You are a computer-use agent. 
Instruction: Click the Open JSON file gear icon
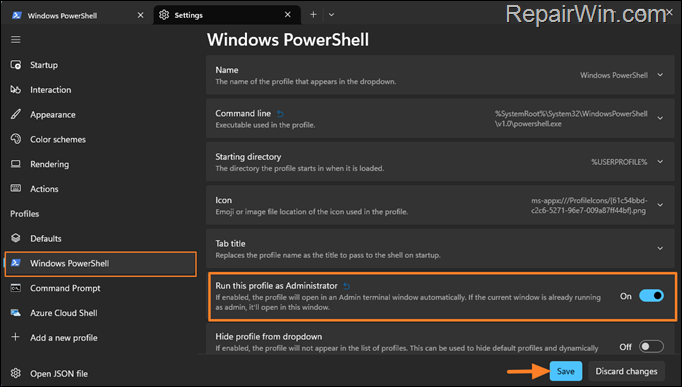tap(16, 373)
